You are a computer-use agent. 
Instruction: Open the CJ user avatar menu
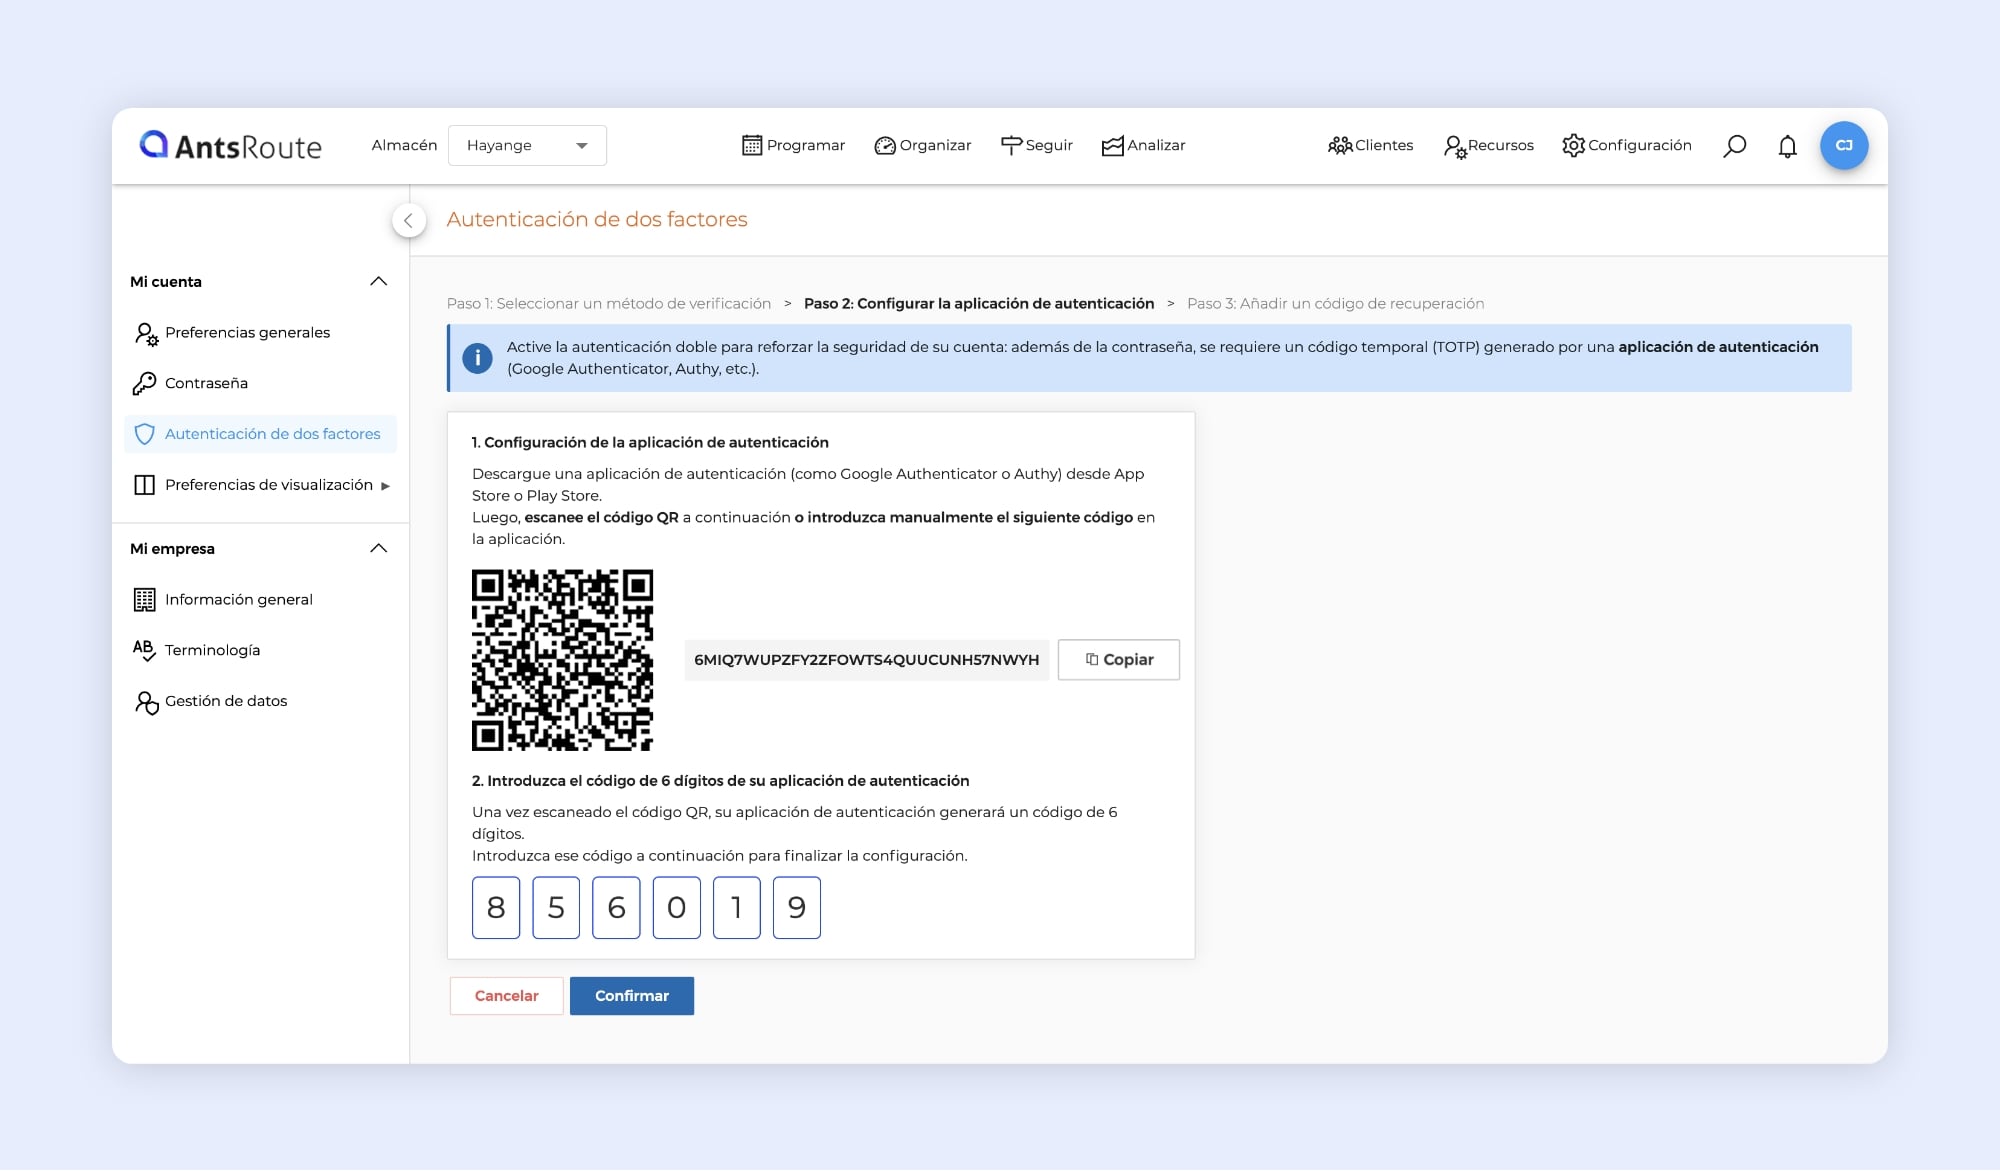coord(1843,146)
